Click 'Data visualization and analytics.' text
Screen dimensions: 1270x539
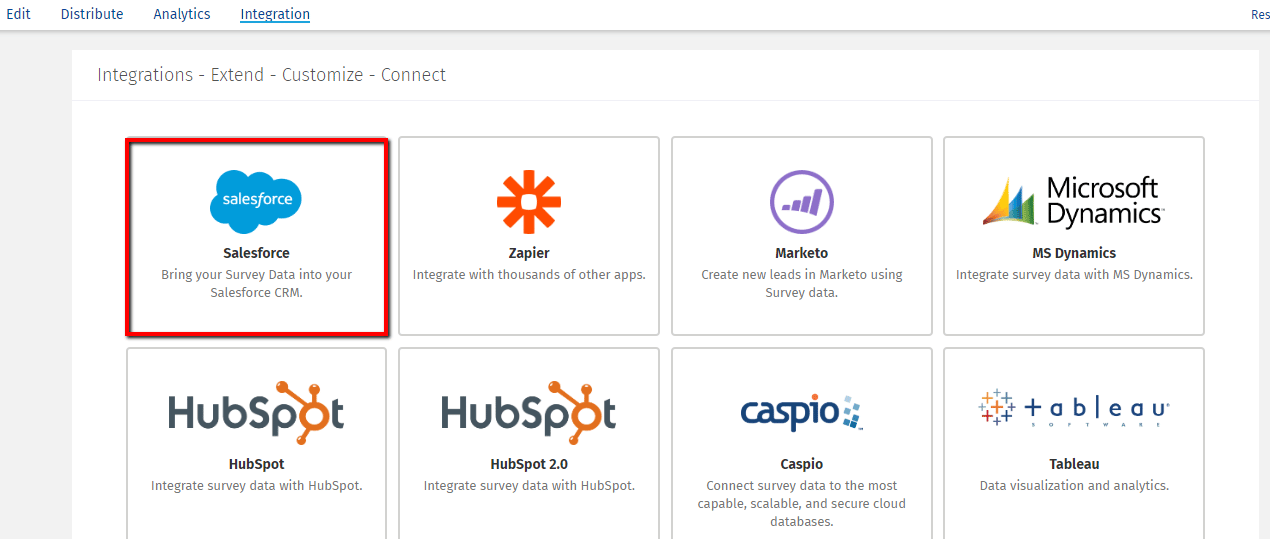1074,485
